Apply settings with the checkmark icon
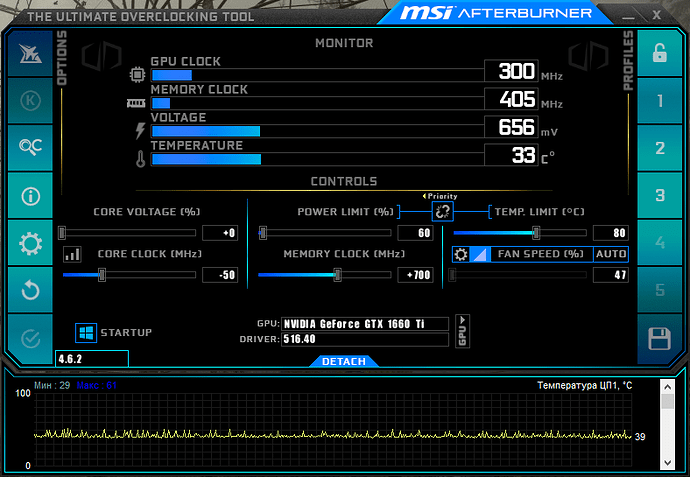Viewport: 690px width, 477px height. tap(30, 338)
